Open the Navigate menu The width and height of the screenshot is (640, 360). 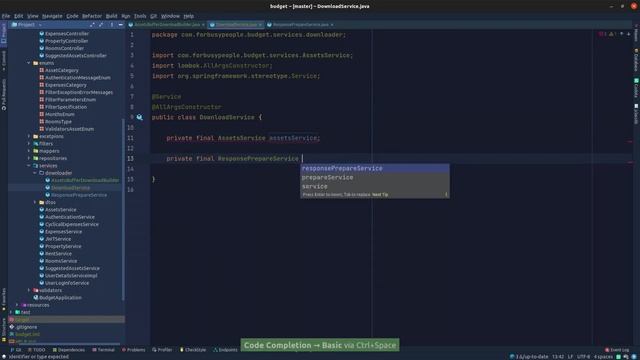pos(52,16)
